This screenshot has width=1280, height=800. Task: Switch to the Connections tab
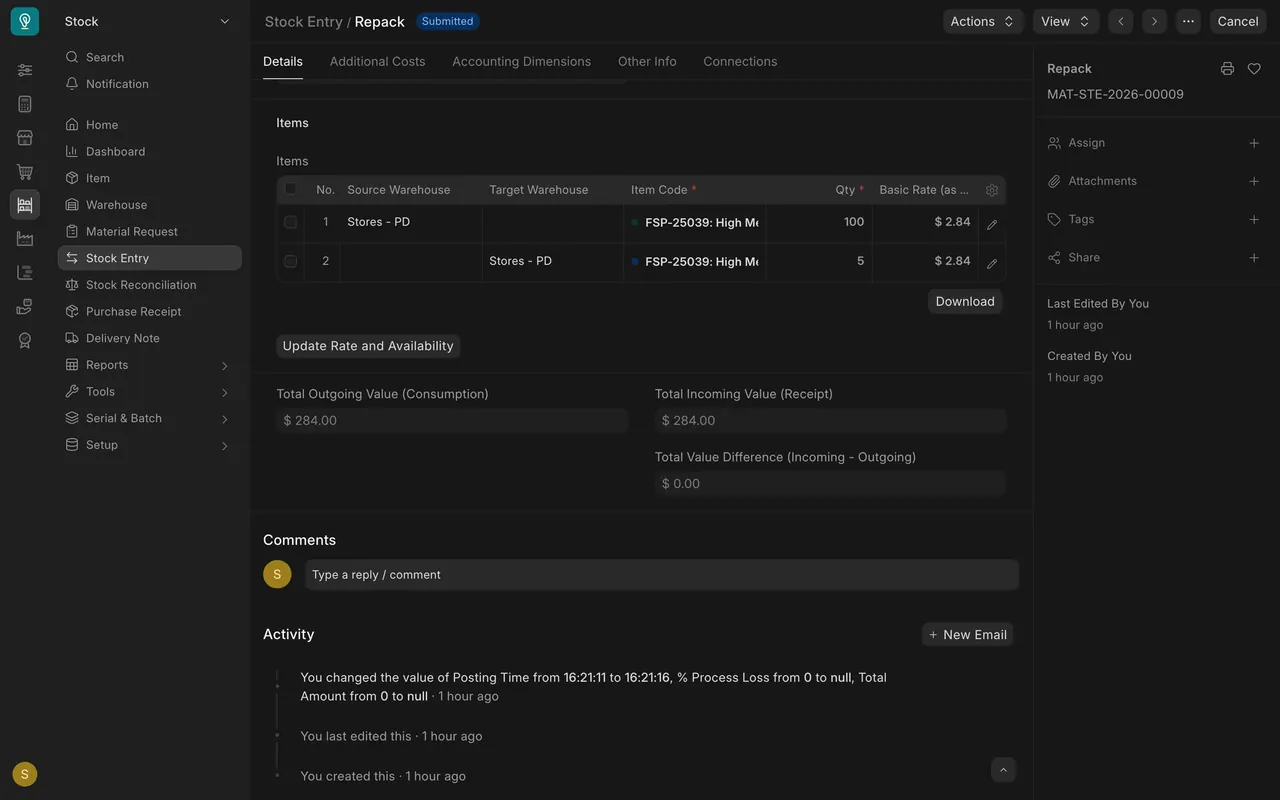740,61
